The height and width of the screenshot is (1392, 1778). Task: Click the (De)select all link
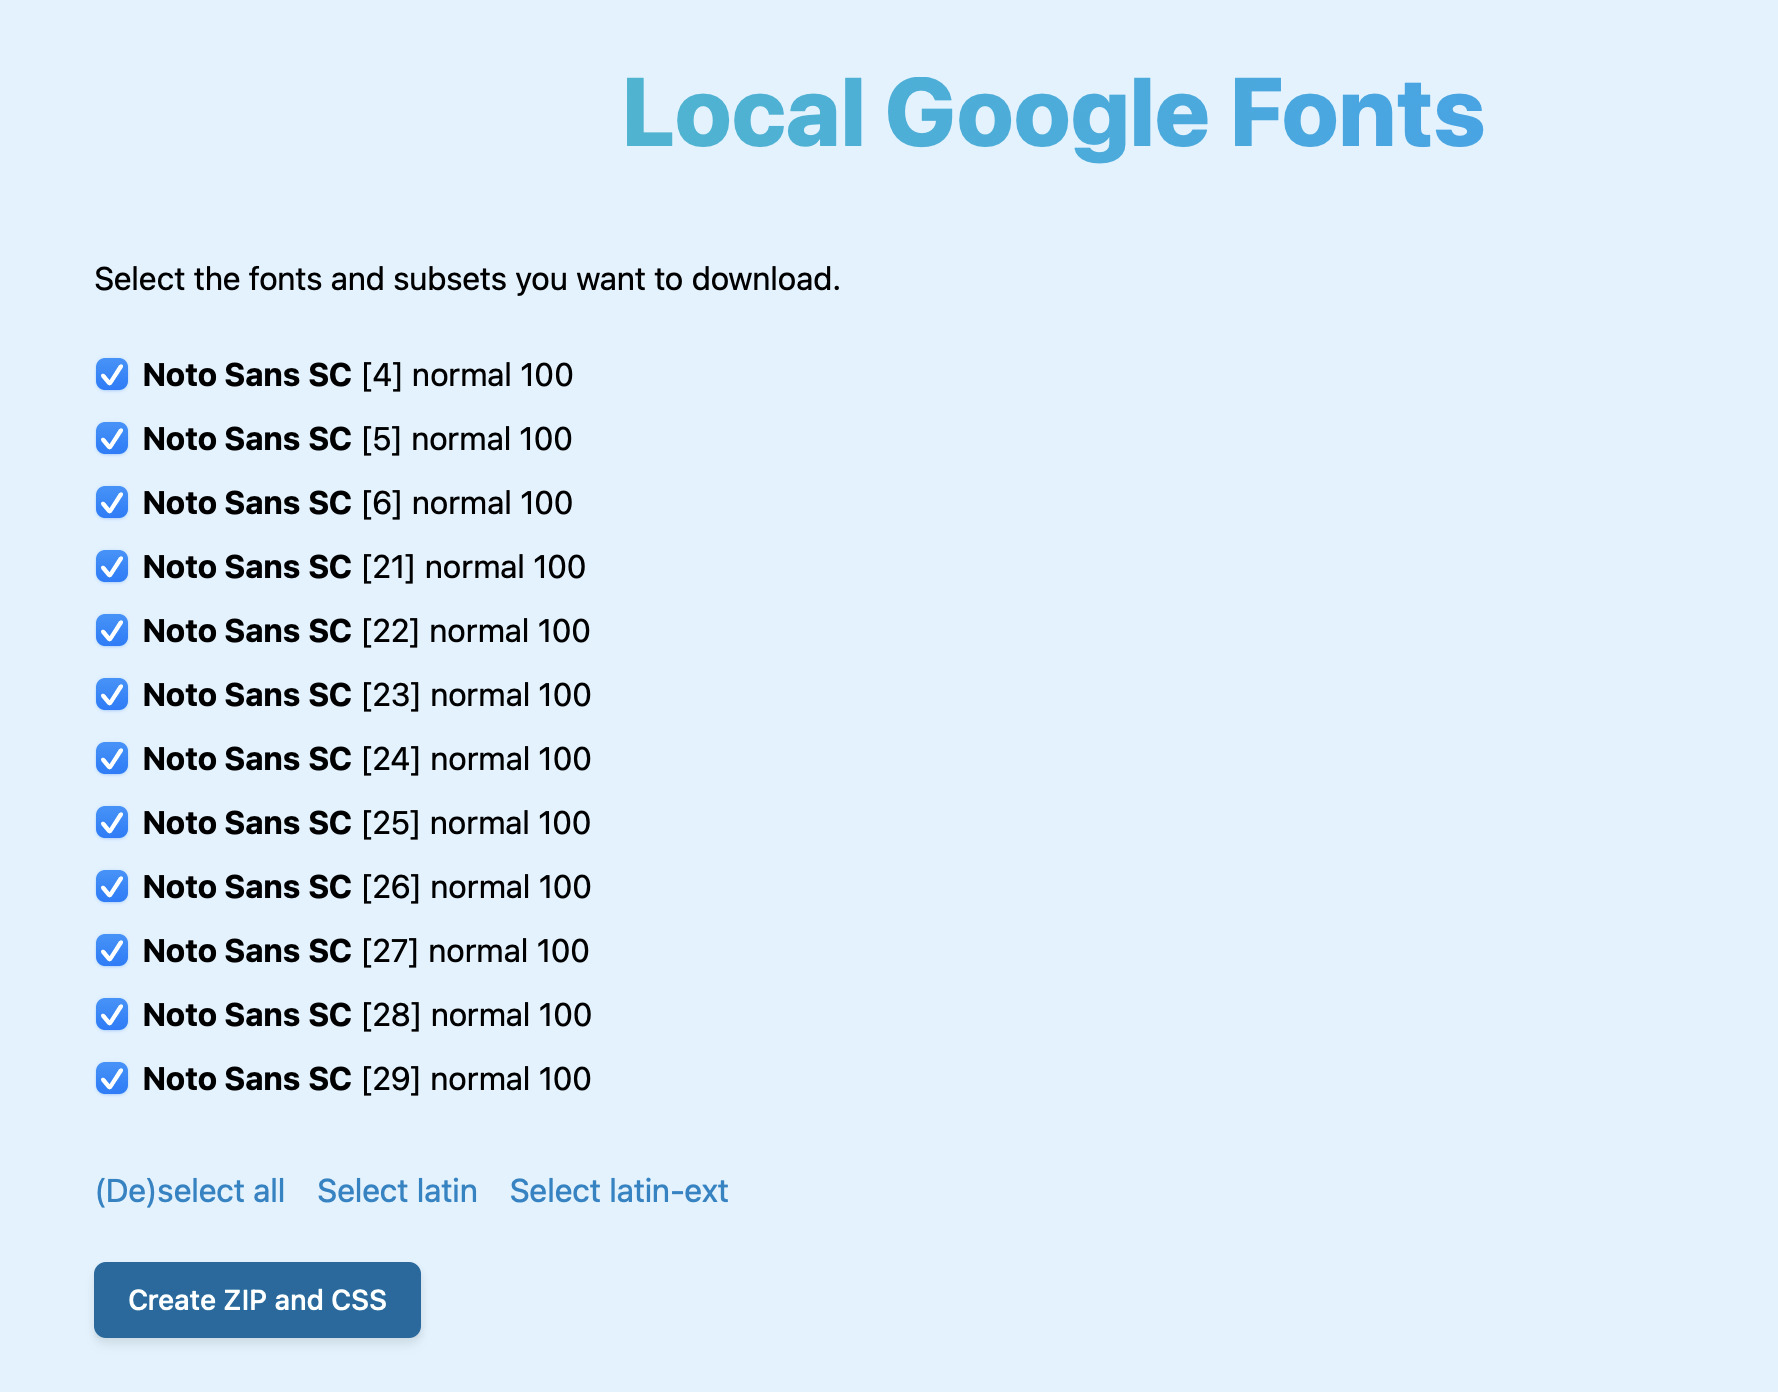pos(189,1191)
